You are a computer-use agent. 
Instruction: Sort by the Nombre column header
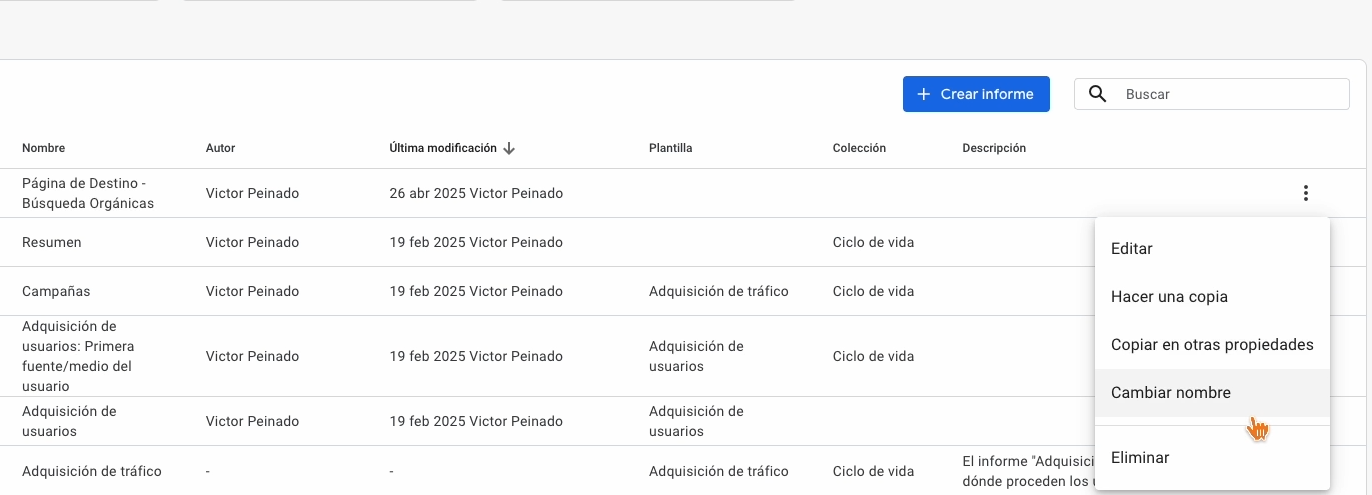pyautogui.click(x=43, y=148)
